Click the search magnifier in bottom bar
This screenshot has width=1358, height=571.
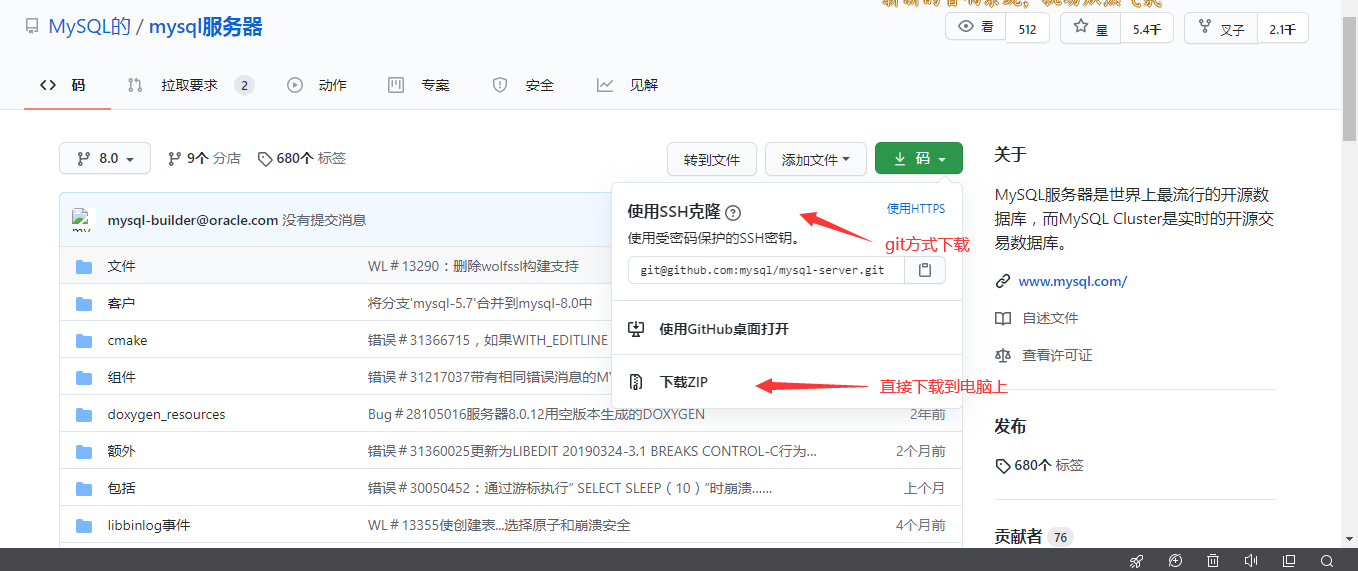click(x=1327, y=560)
